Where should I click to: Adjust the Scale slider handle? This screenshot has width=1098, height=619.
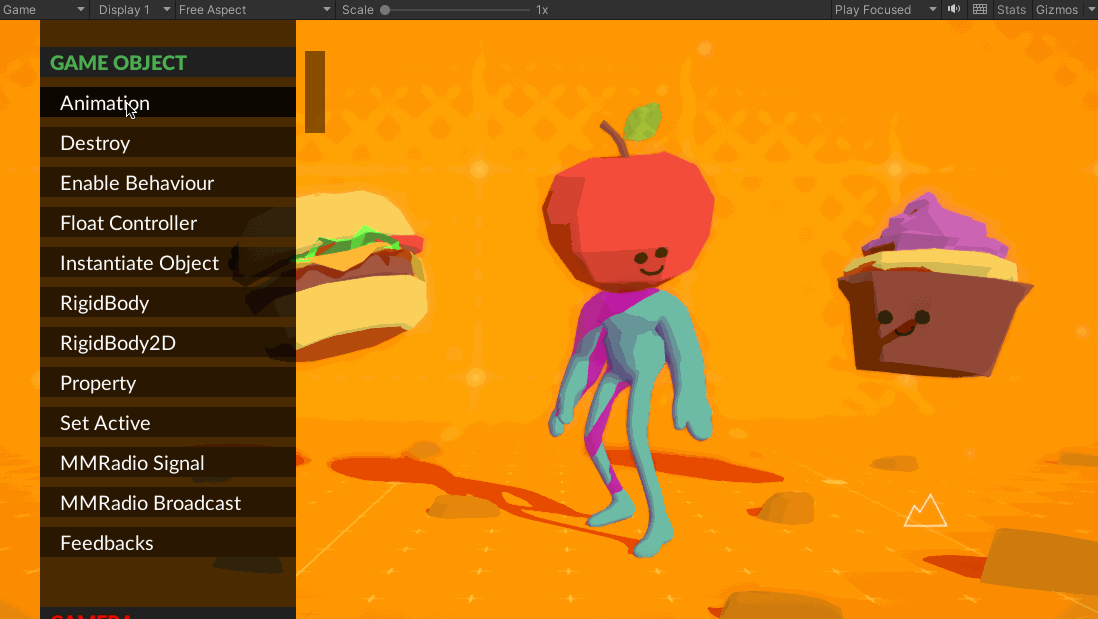tap(385, 9)
